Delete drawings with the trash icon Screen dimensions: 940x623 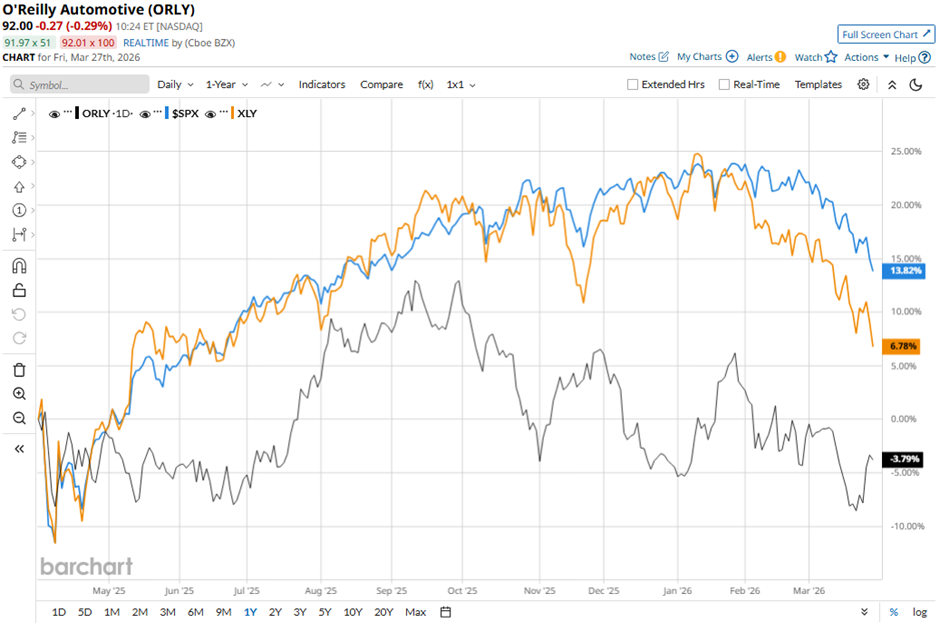point(19,370)
